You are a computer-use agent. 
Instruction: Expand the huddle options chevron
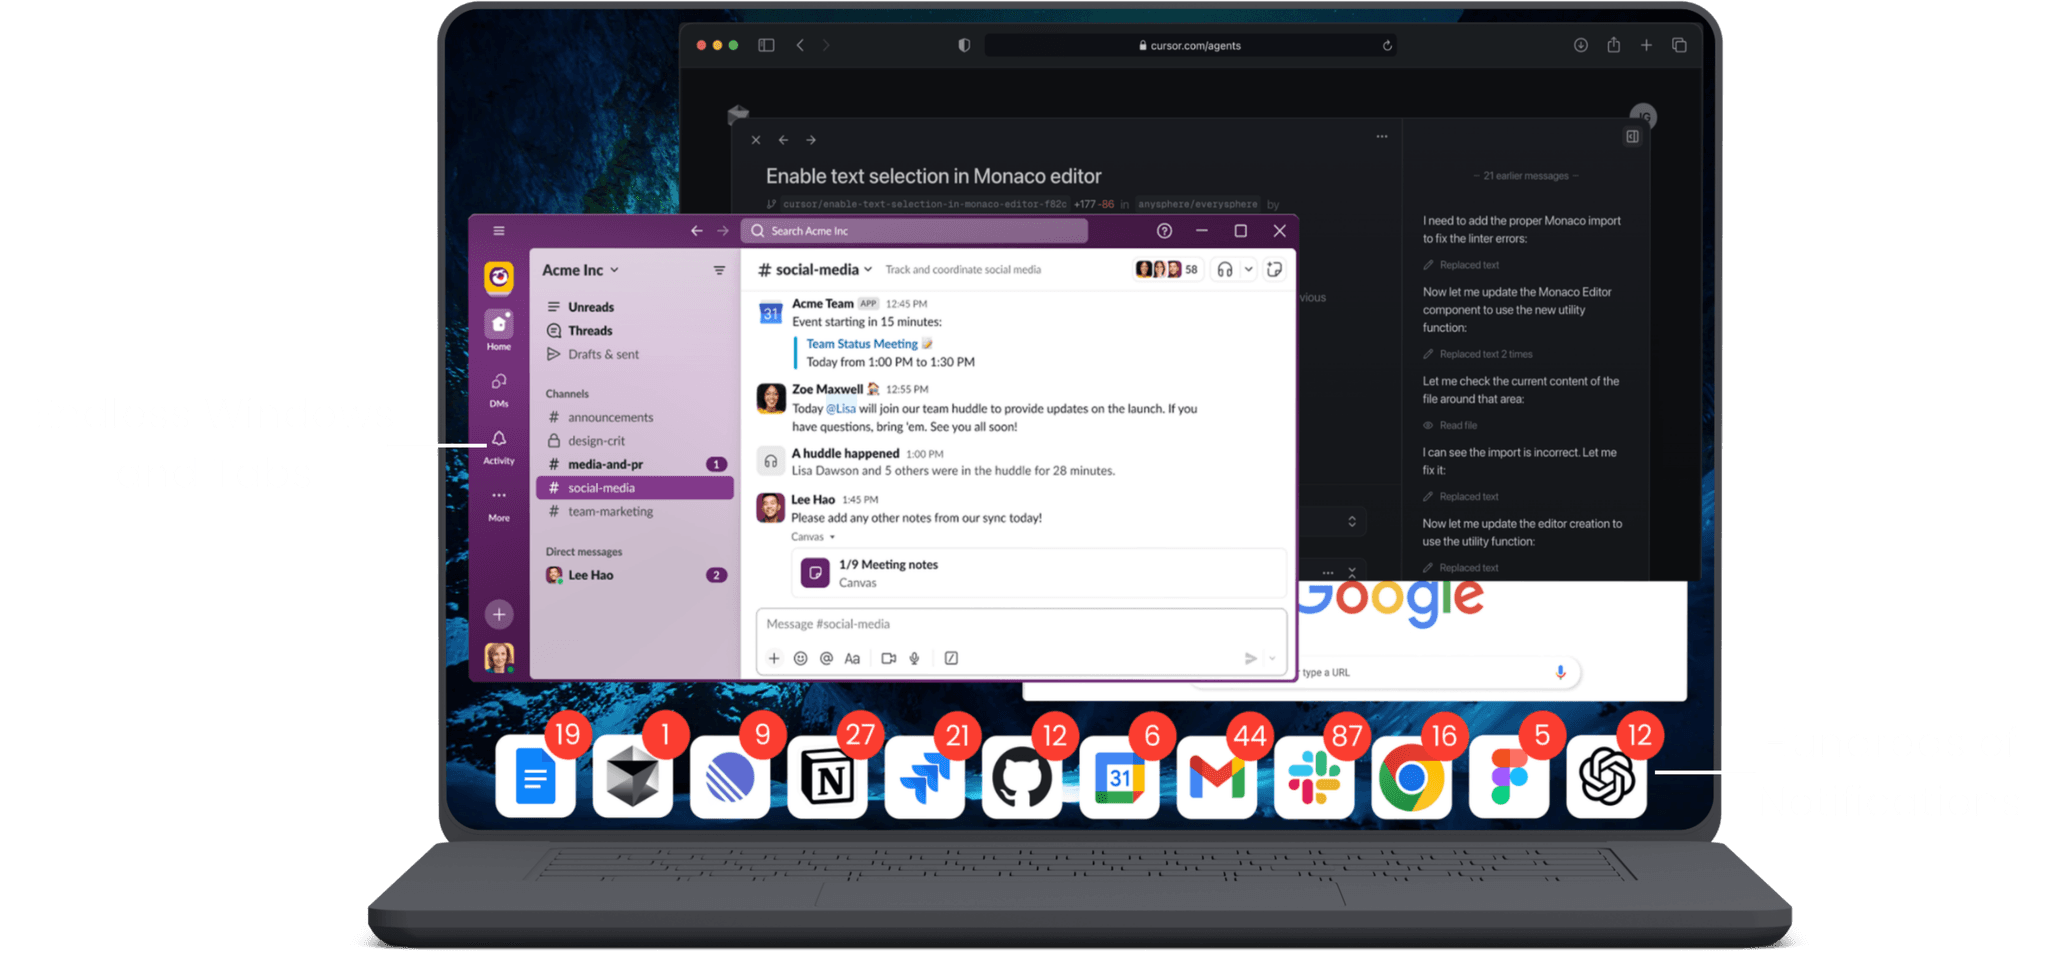point(1248,270)
